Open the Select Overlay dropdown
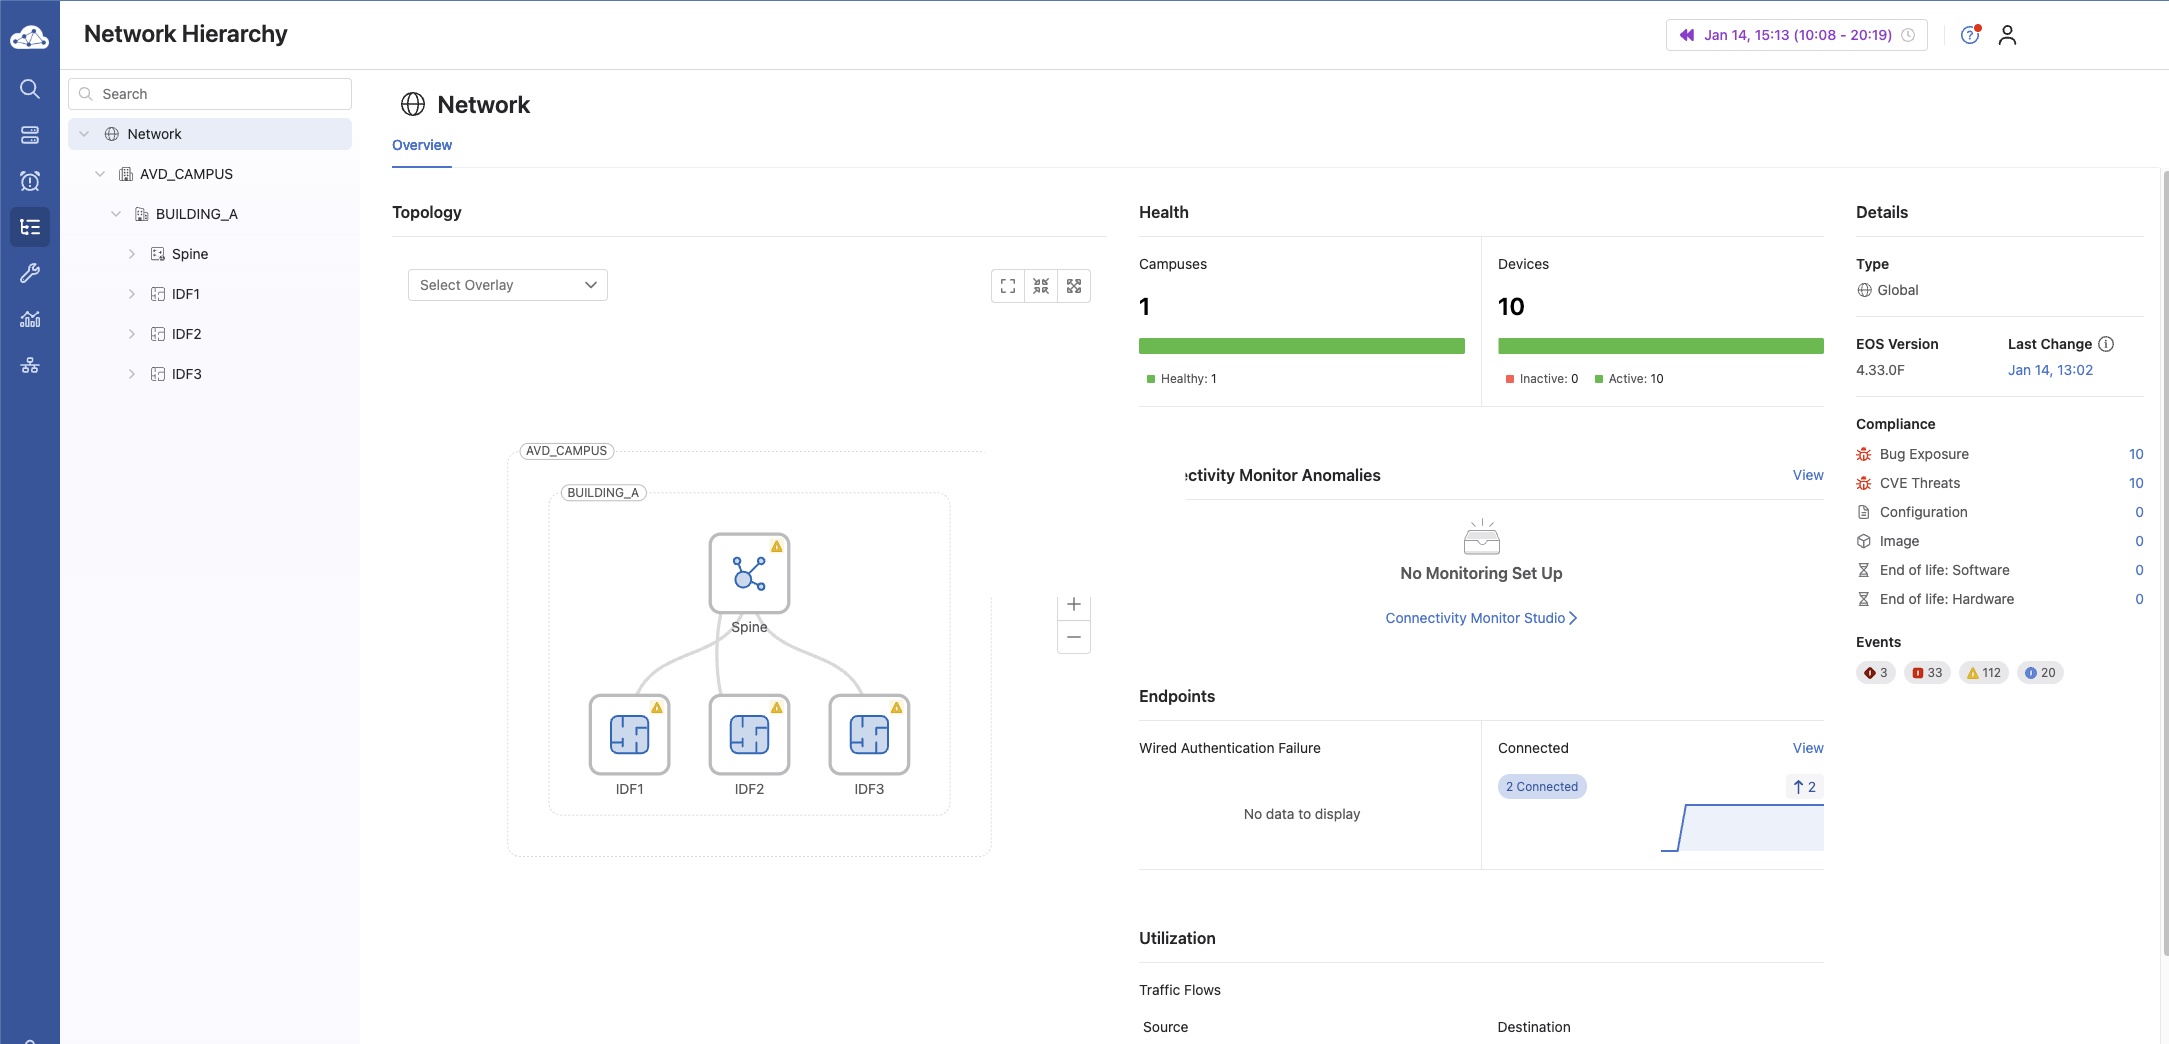This screenshot has height=1044, width=2169. [507, 284]
